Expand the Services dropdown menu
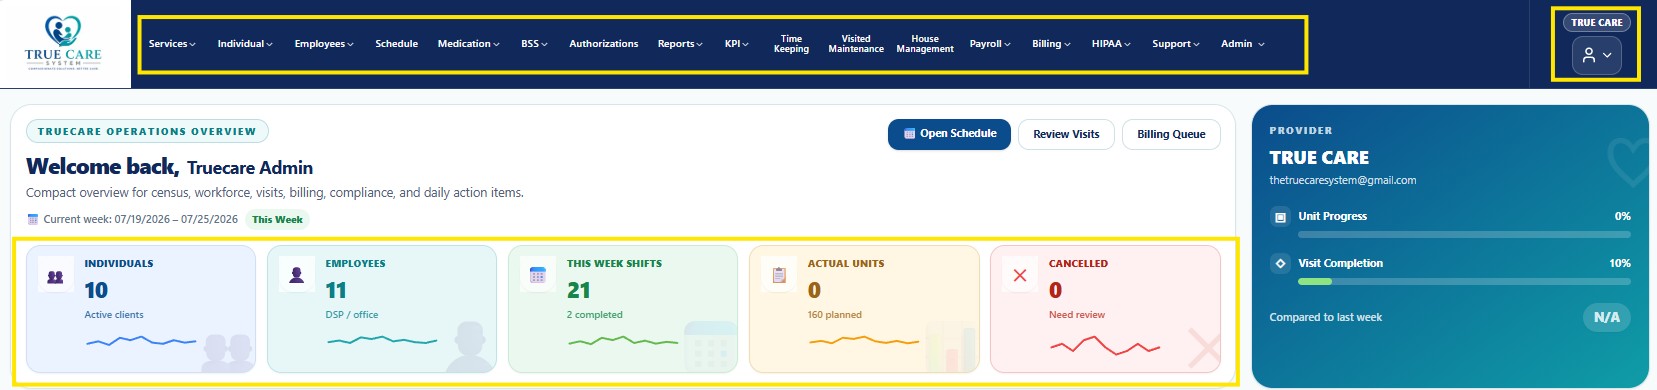This screenshot has width=1657, height=390. coord(172,44)
